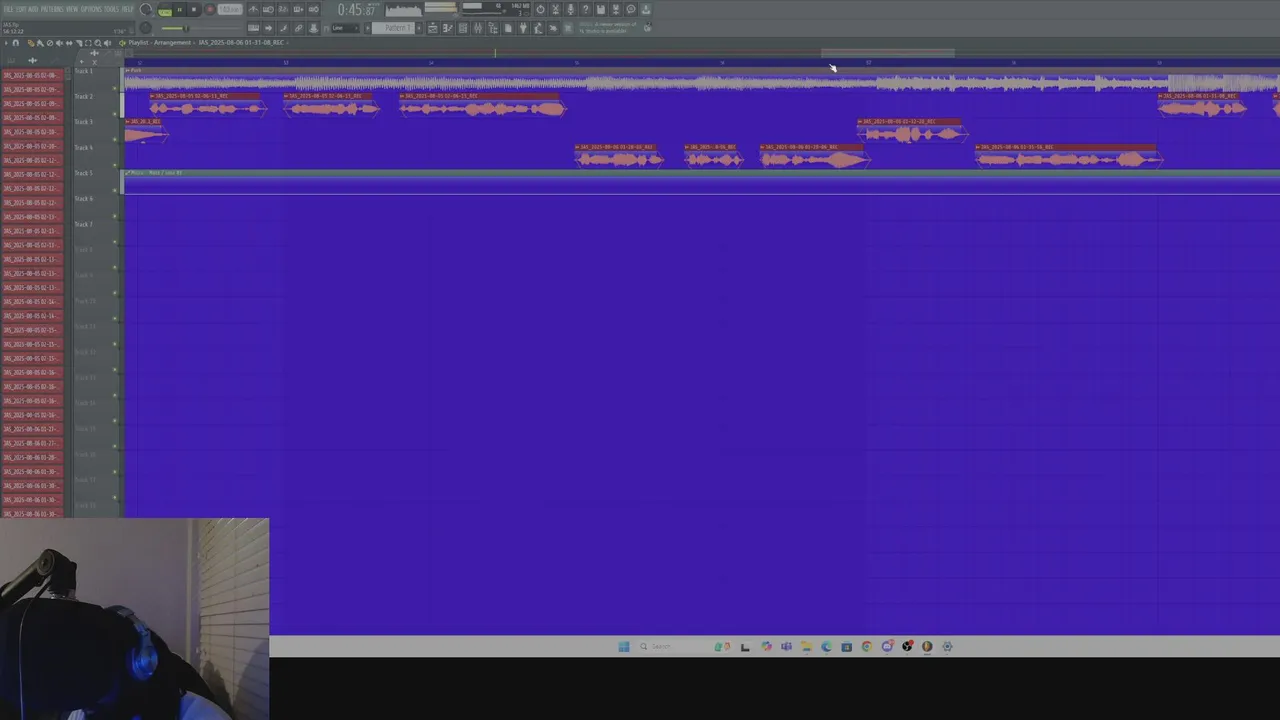The height and width of the screenshot is (720, 1280).
Task: Click the Playlist options arrow icon
Action: (5, 43)
